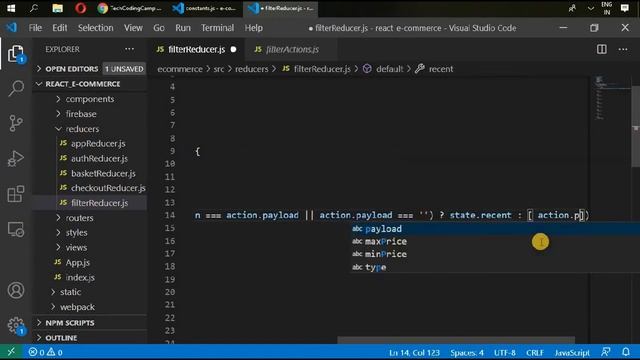The height and width of the screenshot is (360, 640).
Task: Choose the maxPrice autocomplete suggestion
Action: pyautogui.click(x=495, y=242)
